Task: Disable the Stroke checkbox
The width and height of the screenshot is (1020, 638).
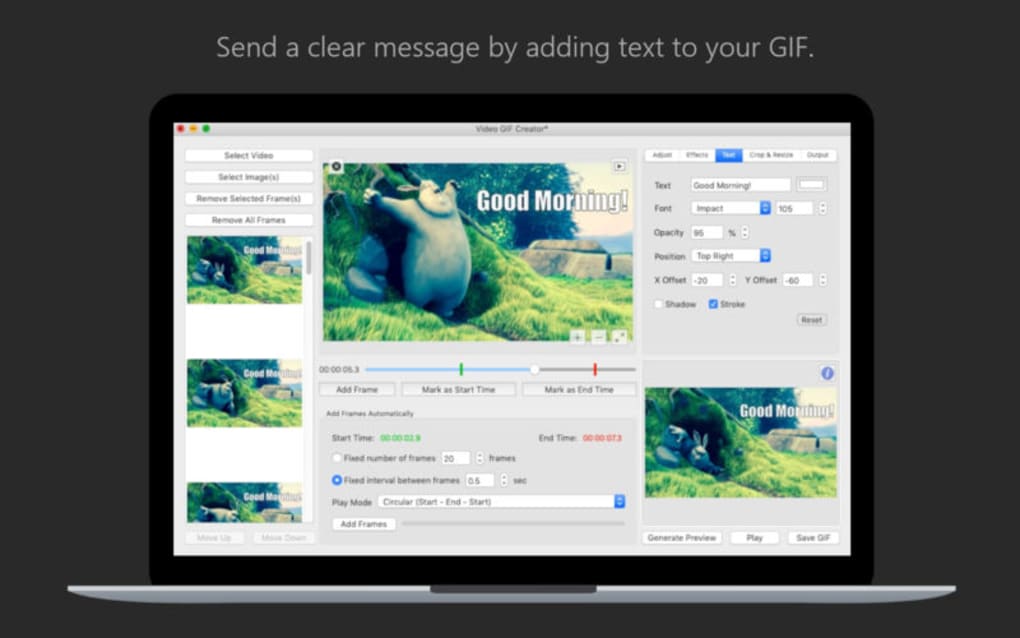Action: pyautogui.click(x=712, y=304)
